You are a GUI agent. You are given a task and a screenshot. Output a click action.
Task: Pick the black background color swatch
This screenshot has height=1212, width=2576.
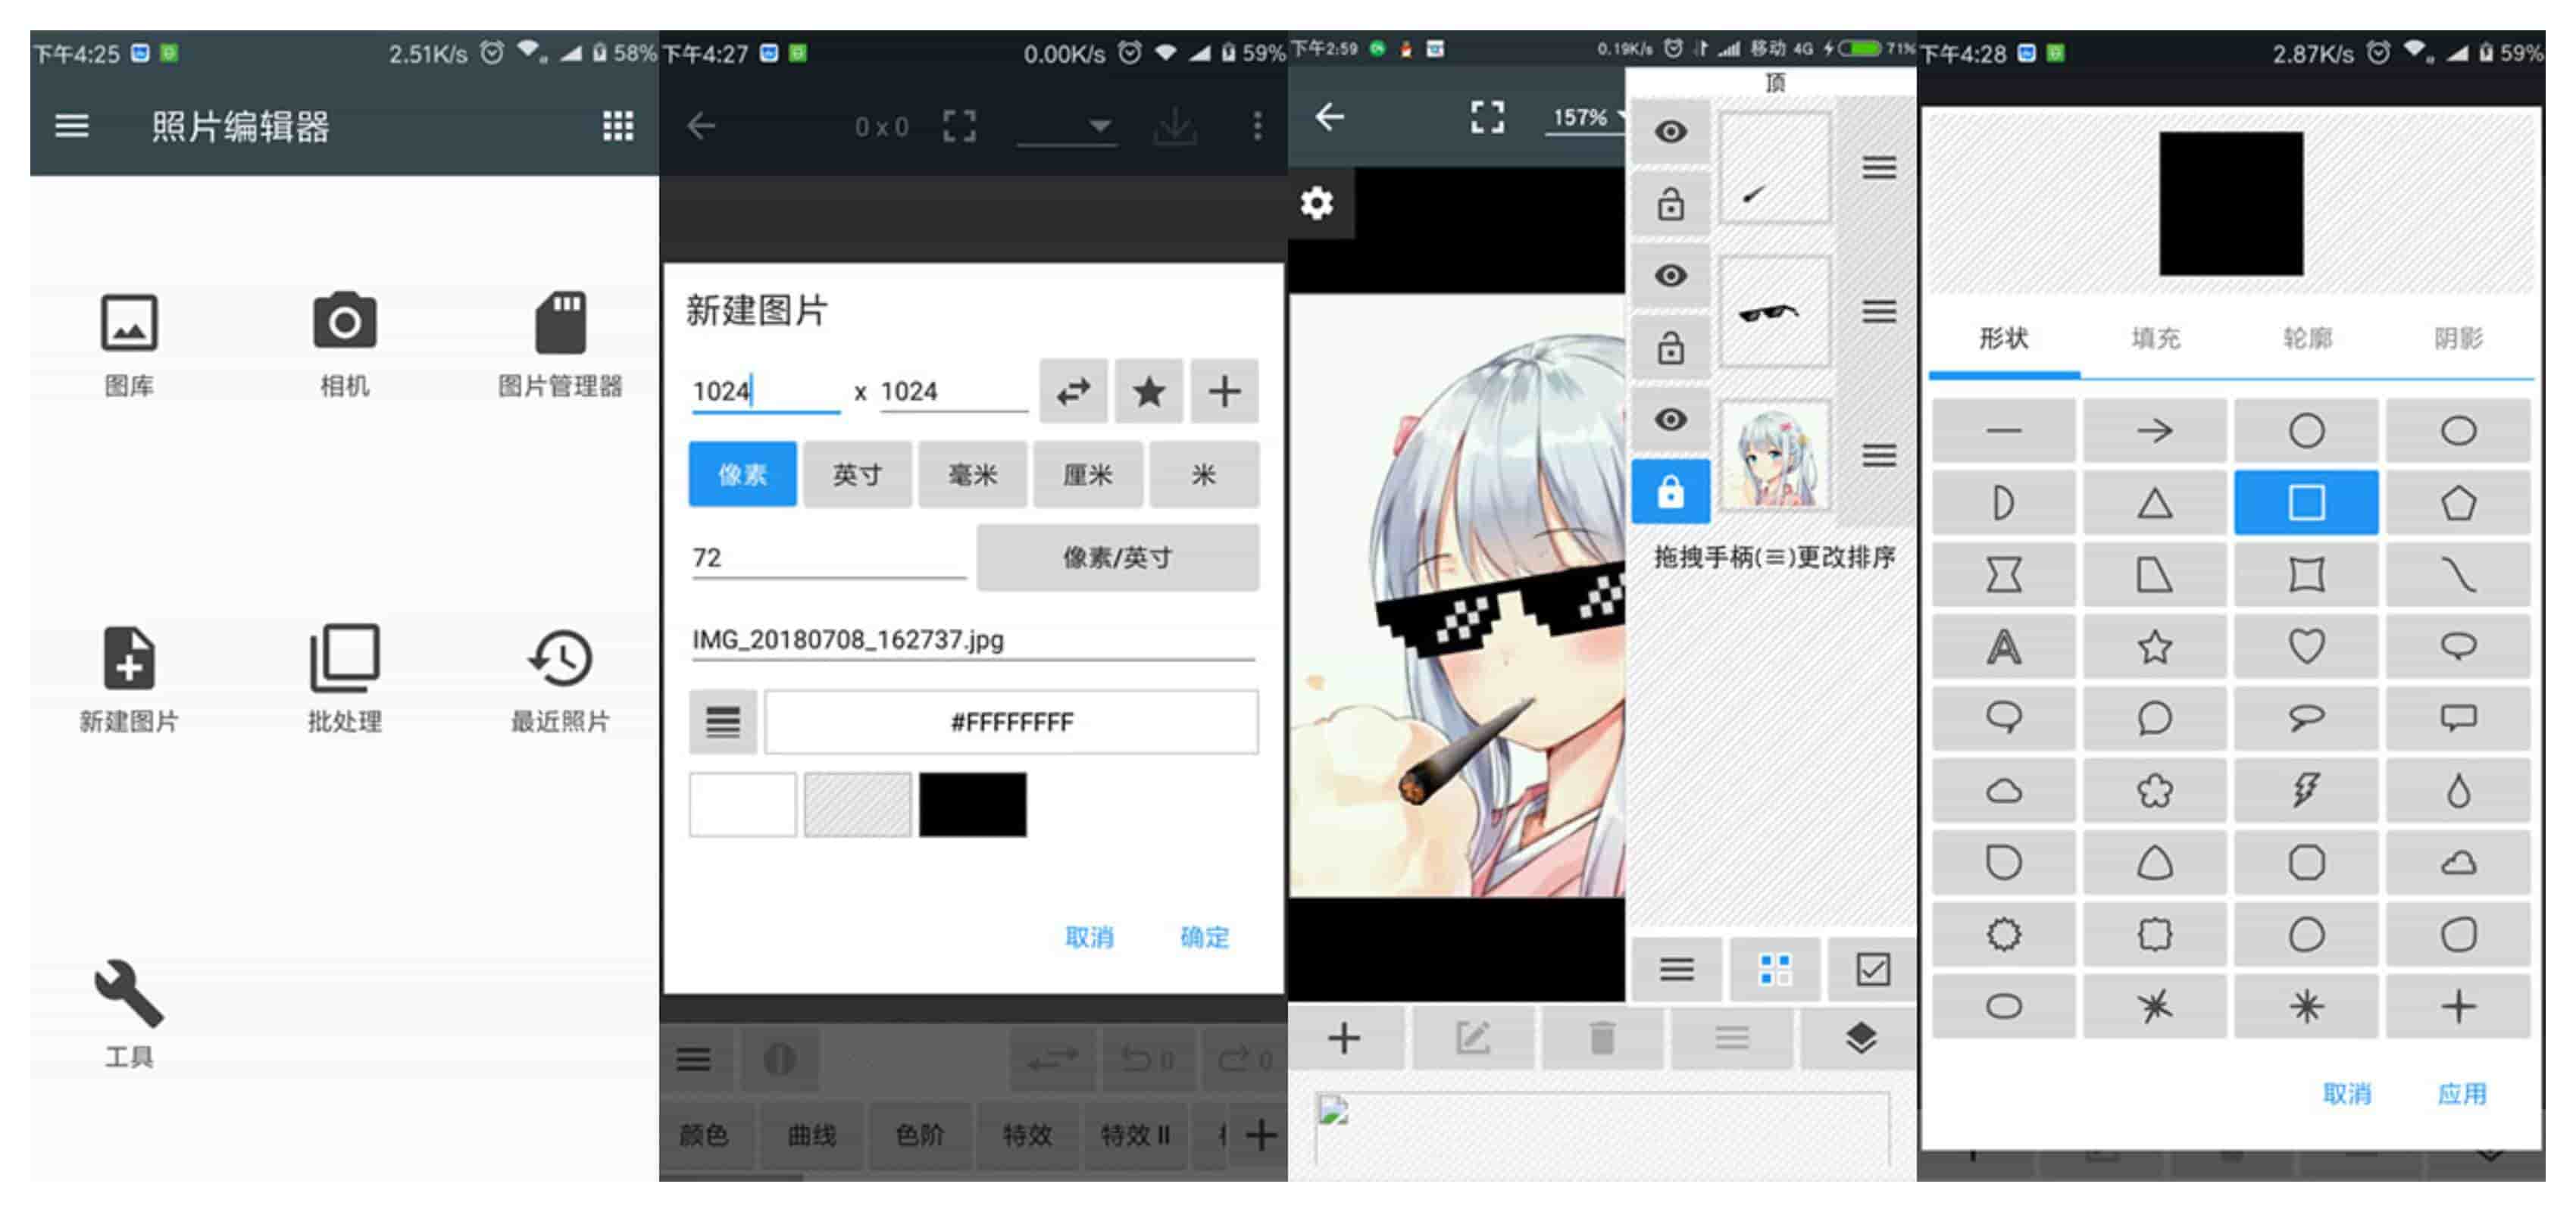click(x=972, y=804)
